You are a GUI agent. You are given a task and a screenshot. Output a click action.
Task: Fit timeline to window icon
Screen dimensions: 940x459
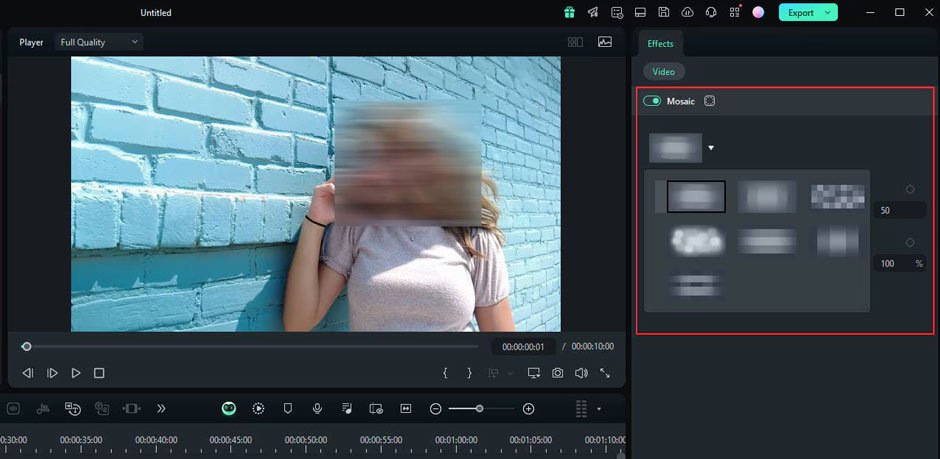tap(406, 409)
